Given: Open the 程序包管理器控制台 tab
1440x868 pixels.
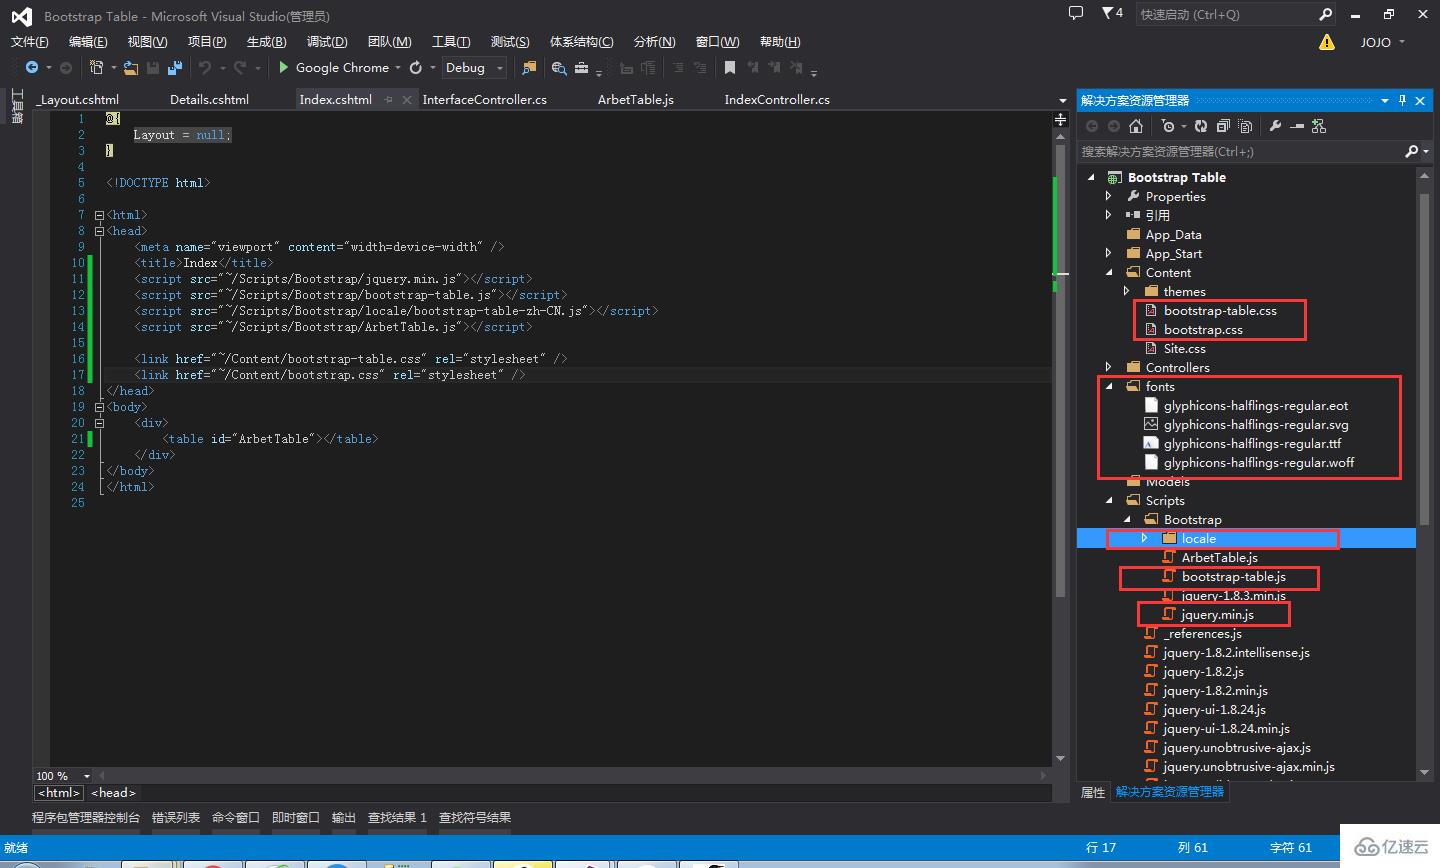Looking at the screenshot, I should click(86, 817).
